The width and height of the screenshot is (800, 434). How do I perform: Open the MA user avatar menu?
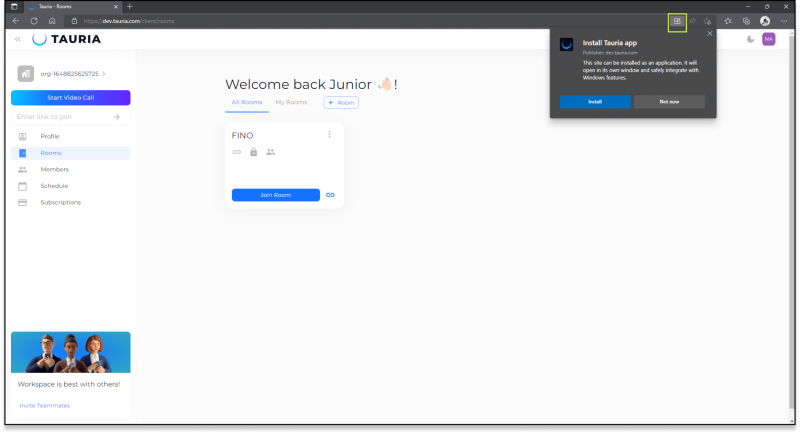769,39
